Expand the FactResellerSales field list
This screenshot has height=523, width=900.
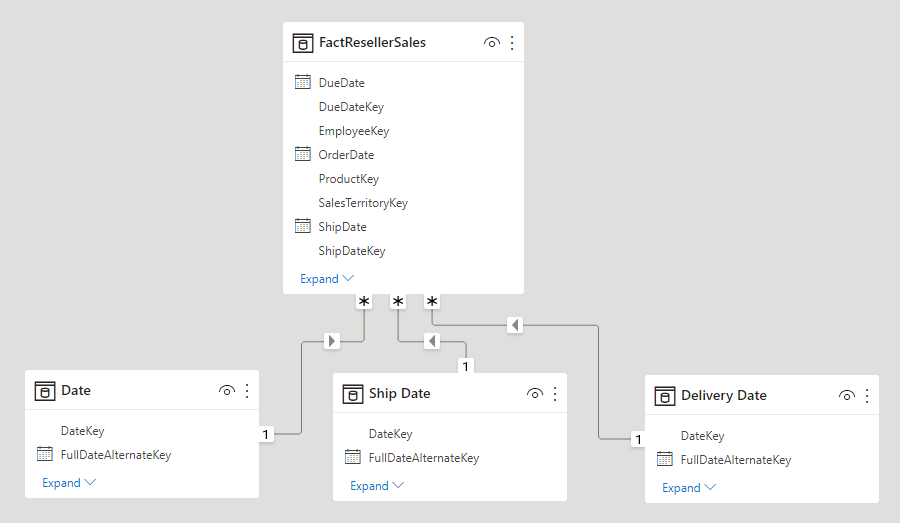coord(327,279)
